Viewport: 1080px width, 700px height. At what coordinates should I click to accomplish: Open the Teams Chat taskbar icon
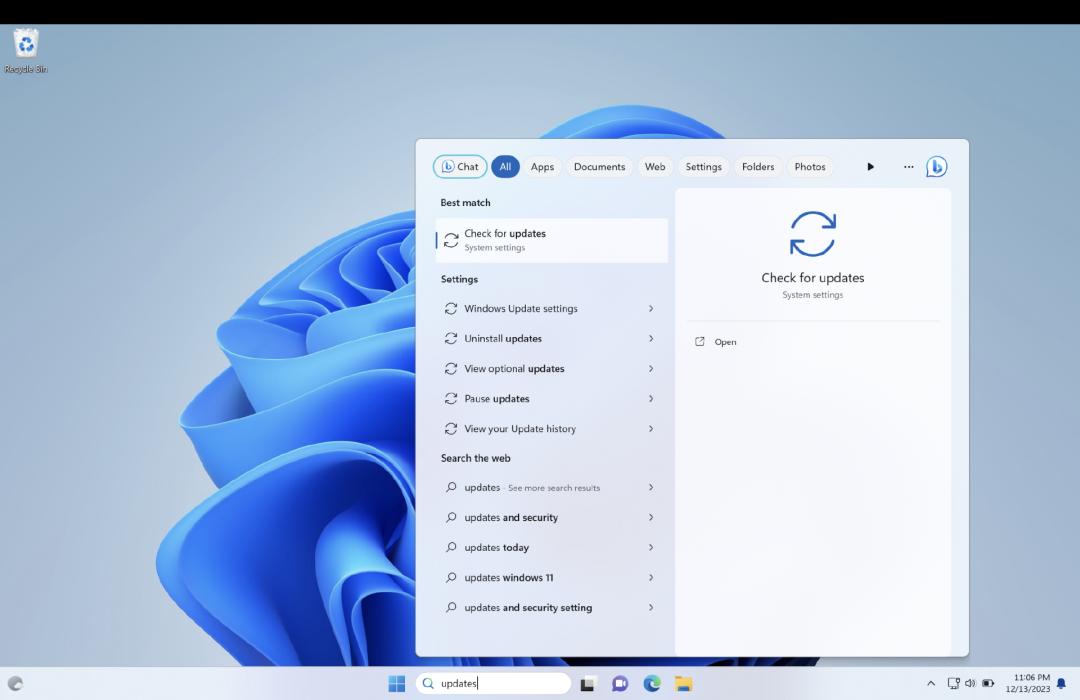pyautogui.click(x=620, y=684)
